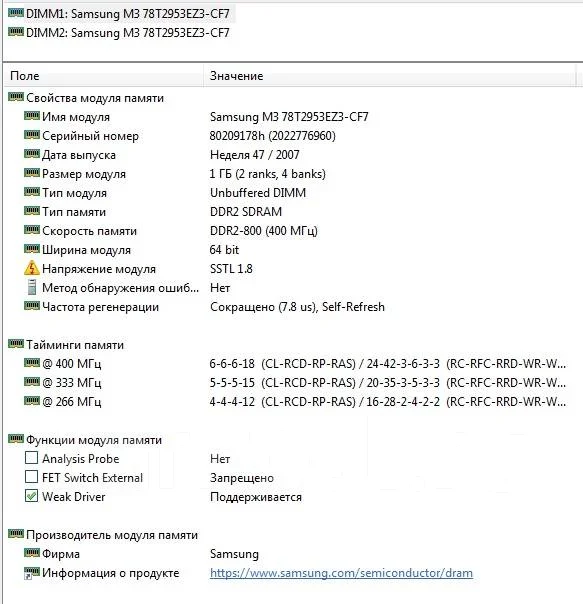This screenshot has width=583, height=604.
Task: Click the value Unbuffered DIMM
Action: coord(258,193)
